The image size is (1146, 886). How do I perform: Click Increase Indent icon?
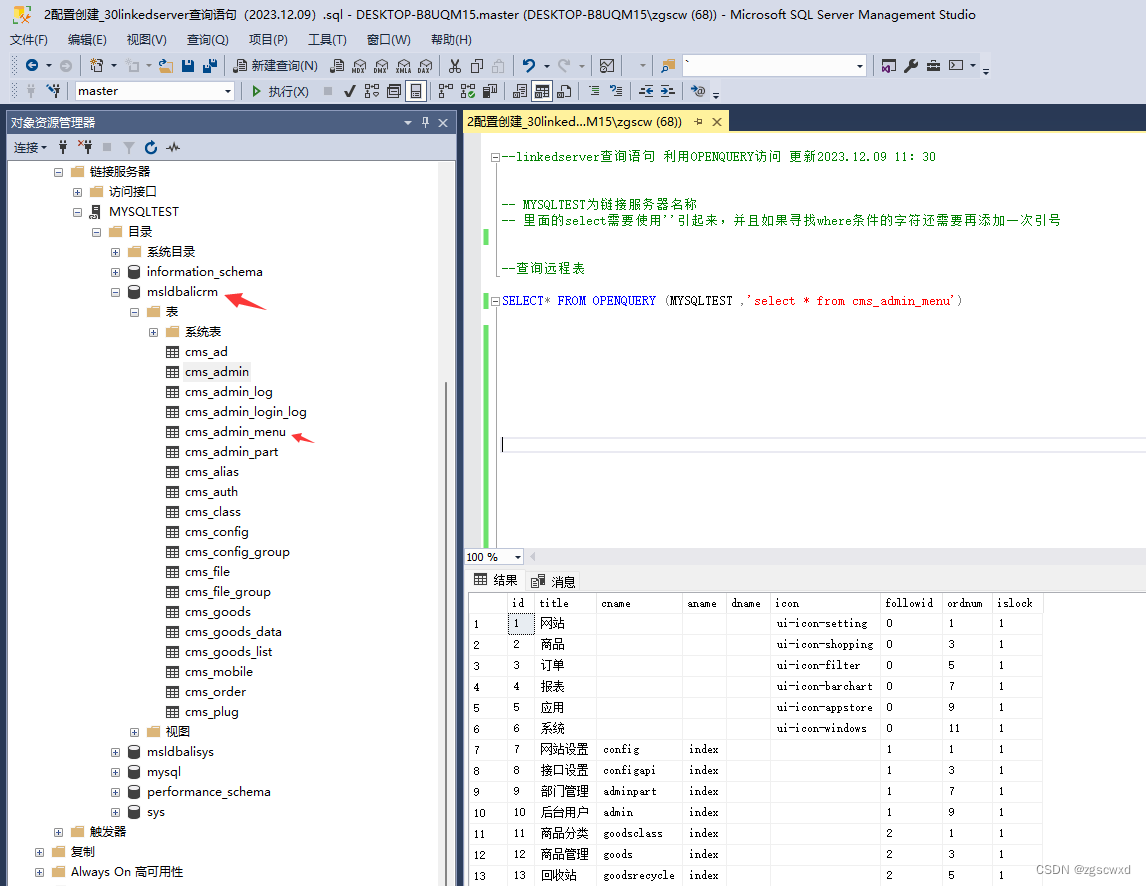pos(668,91)
